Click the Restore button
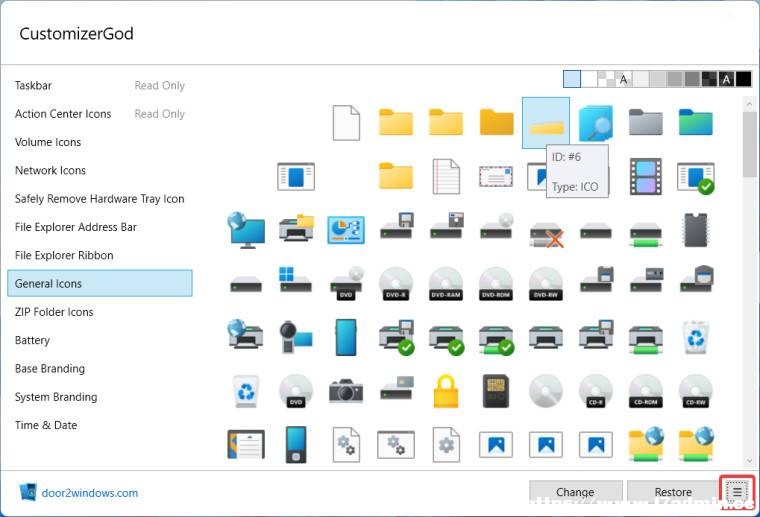Image resolution: width=760 pixels, height=517 pixels. (673, 492)
